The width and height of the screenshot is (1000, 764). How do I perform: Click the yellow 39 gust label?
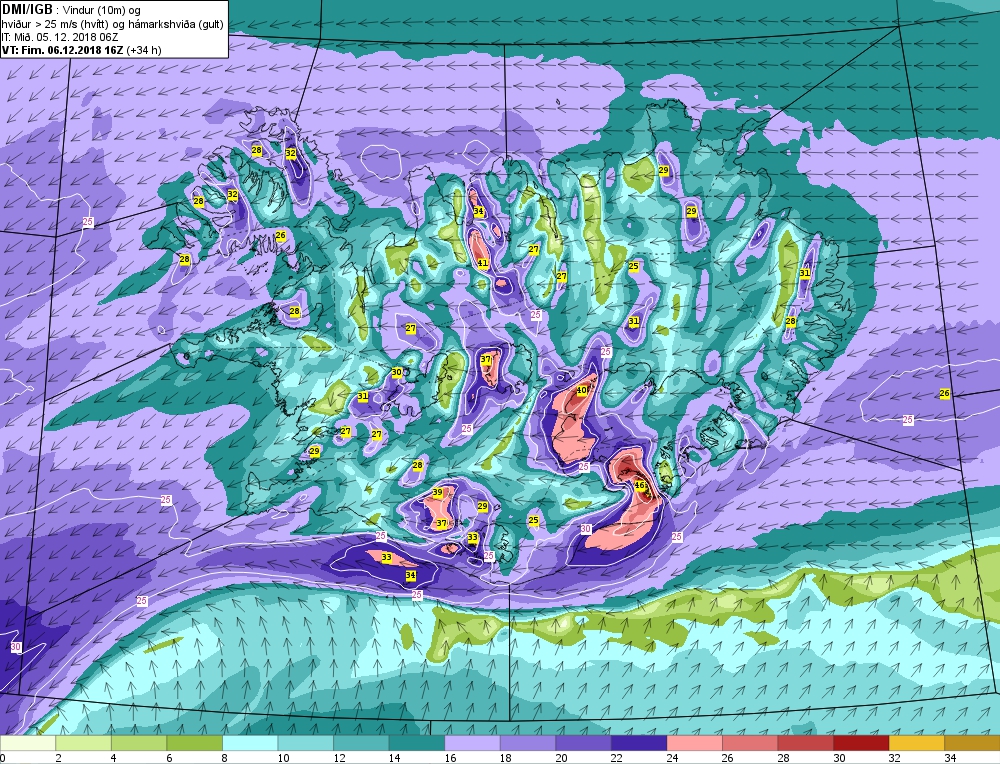tap(438, 492)
